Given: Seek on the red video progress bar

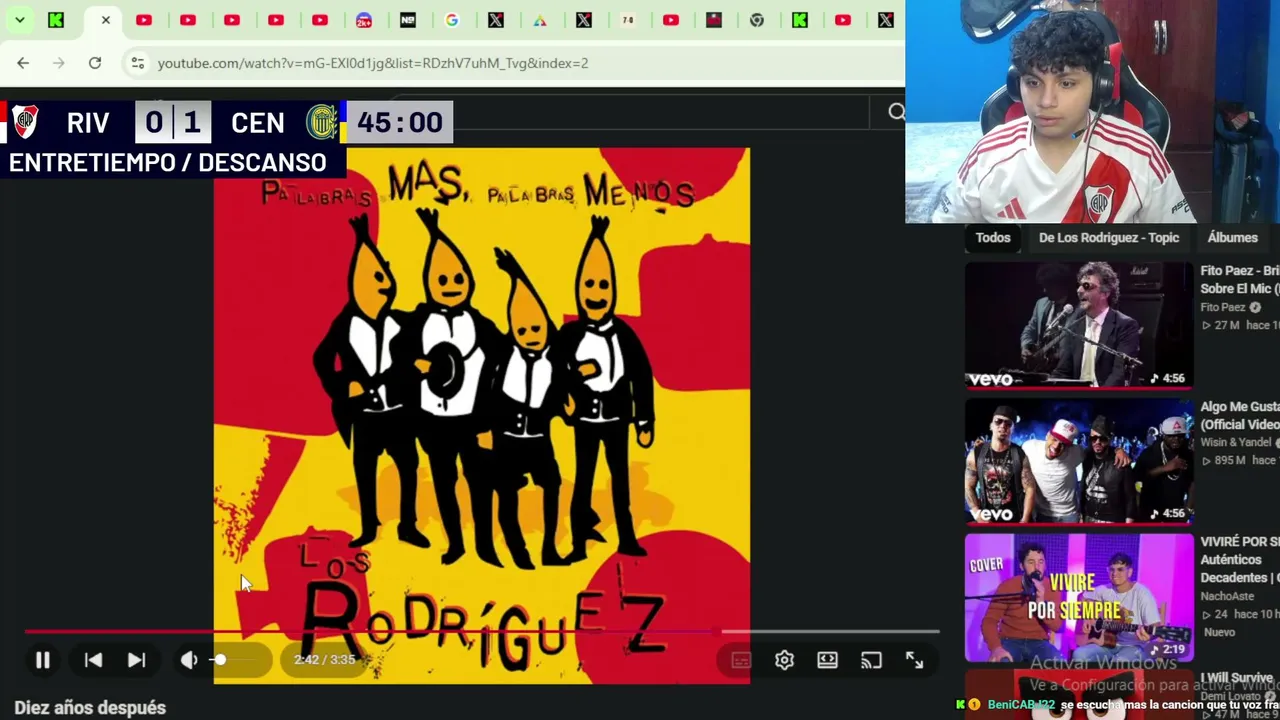Looking at the screenshot, I should [482, 632].
